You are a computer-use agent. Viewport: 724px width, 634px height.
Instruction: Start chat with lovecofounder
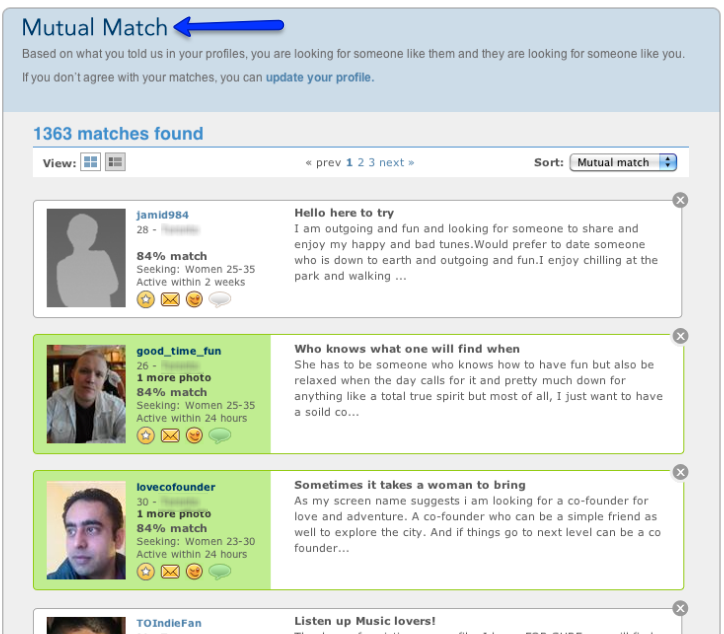pyautogui.click(x=220, y=572)
